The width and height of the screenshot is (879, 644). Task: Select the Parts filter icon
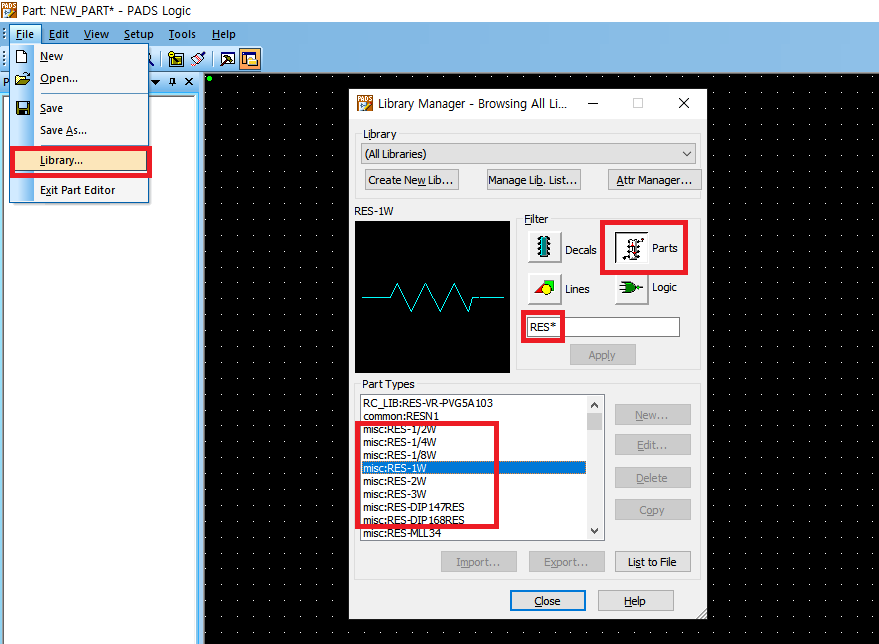[x=632, y=248]
